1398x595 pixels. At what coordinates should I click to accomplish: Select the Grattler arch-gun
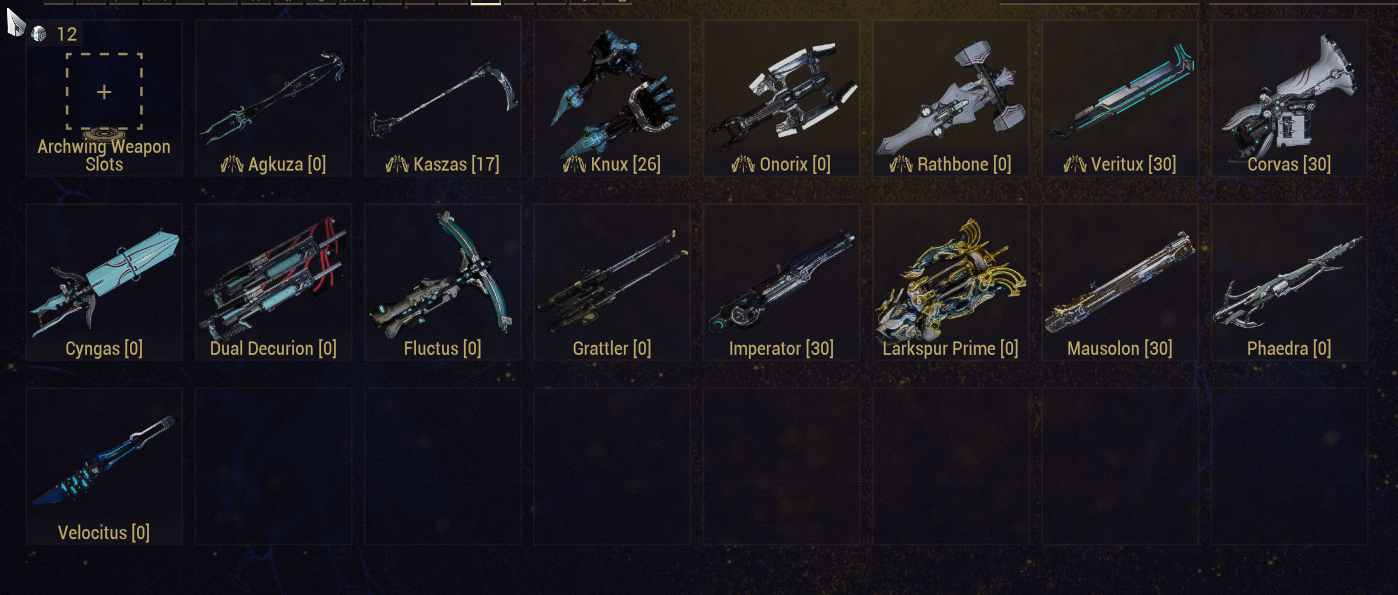pyautogui.click(x=612, y=282)
